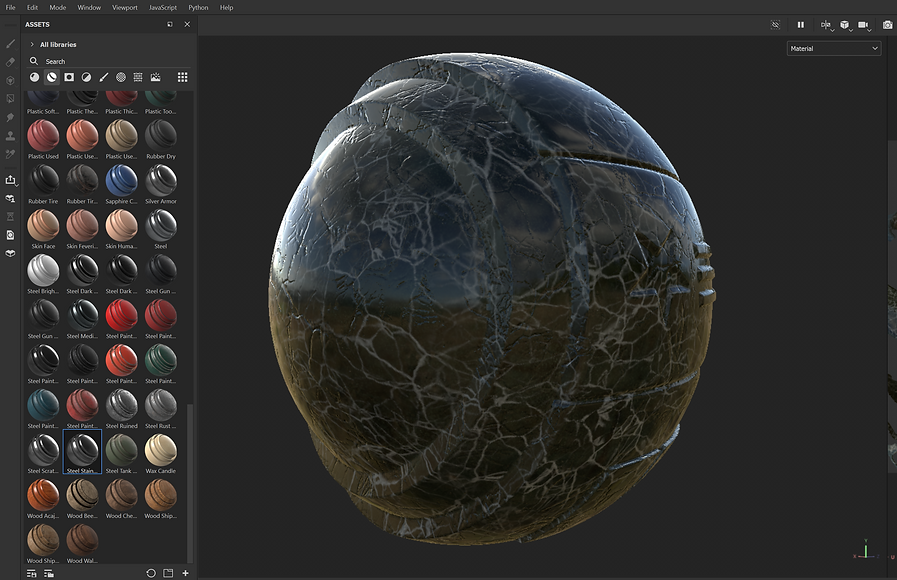Toggle the hidden-overlay icon left of pause

click(x=775, y=25)
